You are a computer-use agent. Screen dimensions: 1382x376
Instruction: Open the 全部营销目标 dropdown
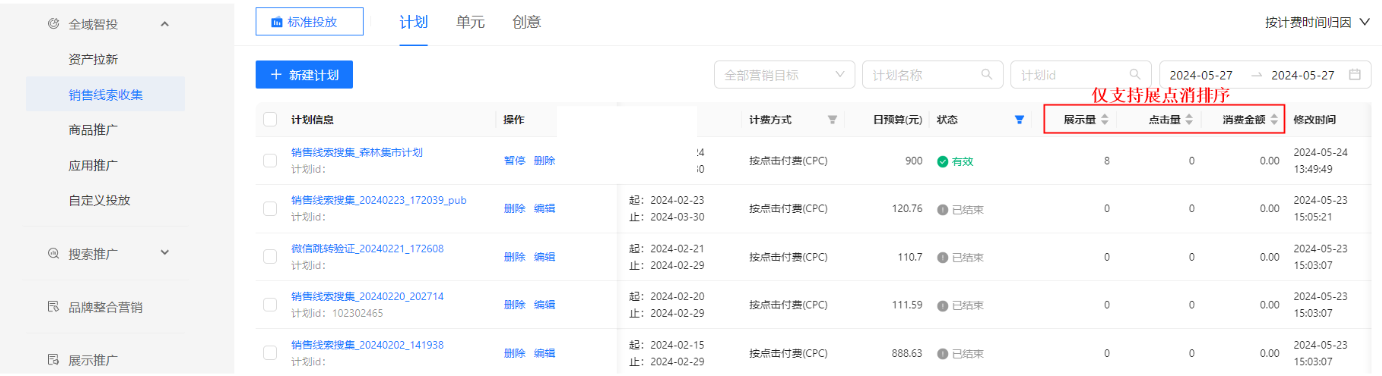click(x=785, y=75)
